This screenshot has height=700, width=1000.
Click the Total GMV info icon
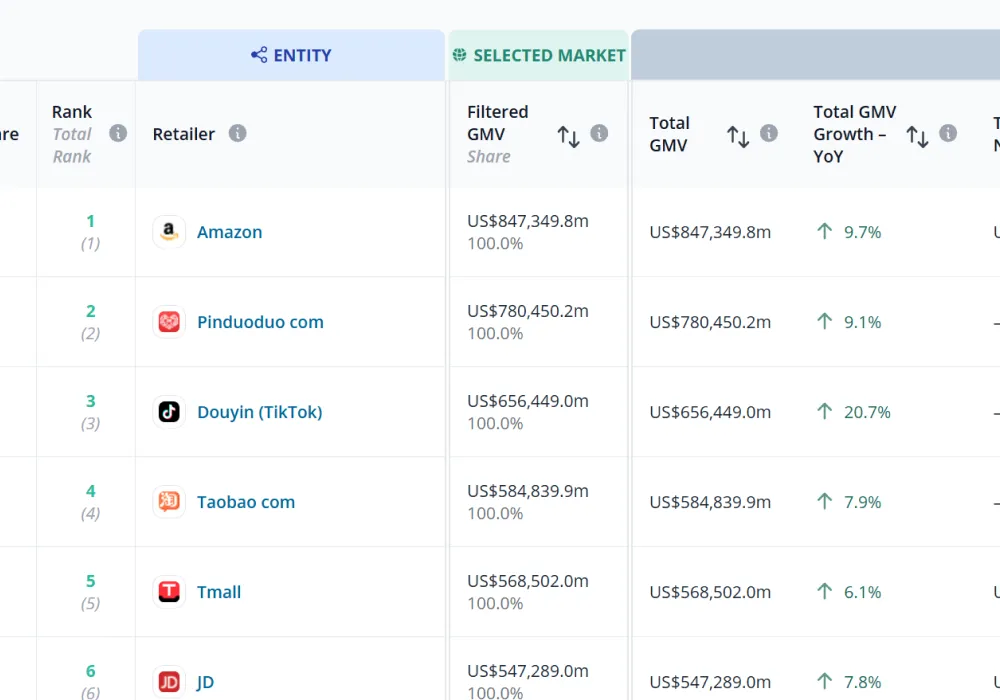point(768,133)
